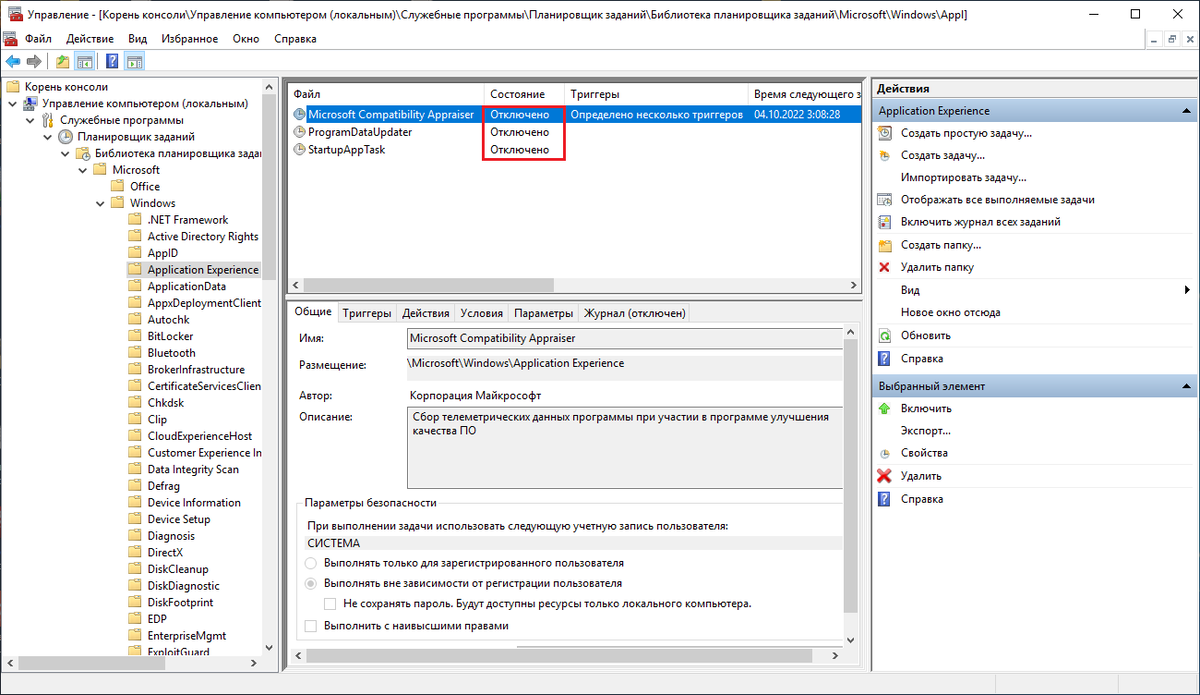Click the red X Удалить папку icon

(884, 267)
